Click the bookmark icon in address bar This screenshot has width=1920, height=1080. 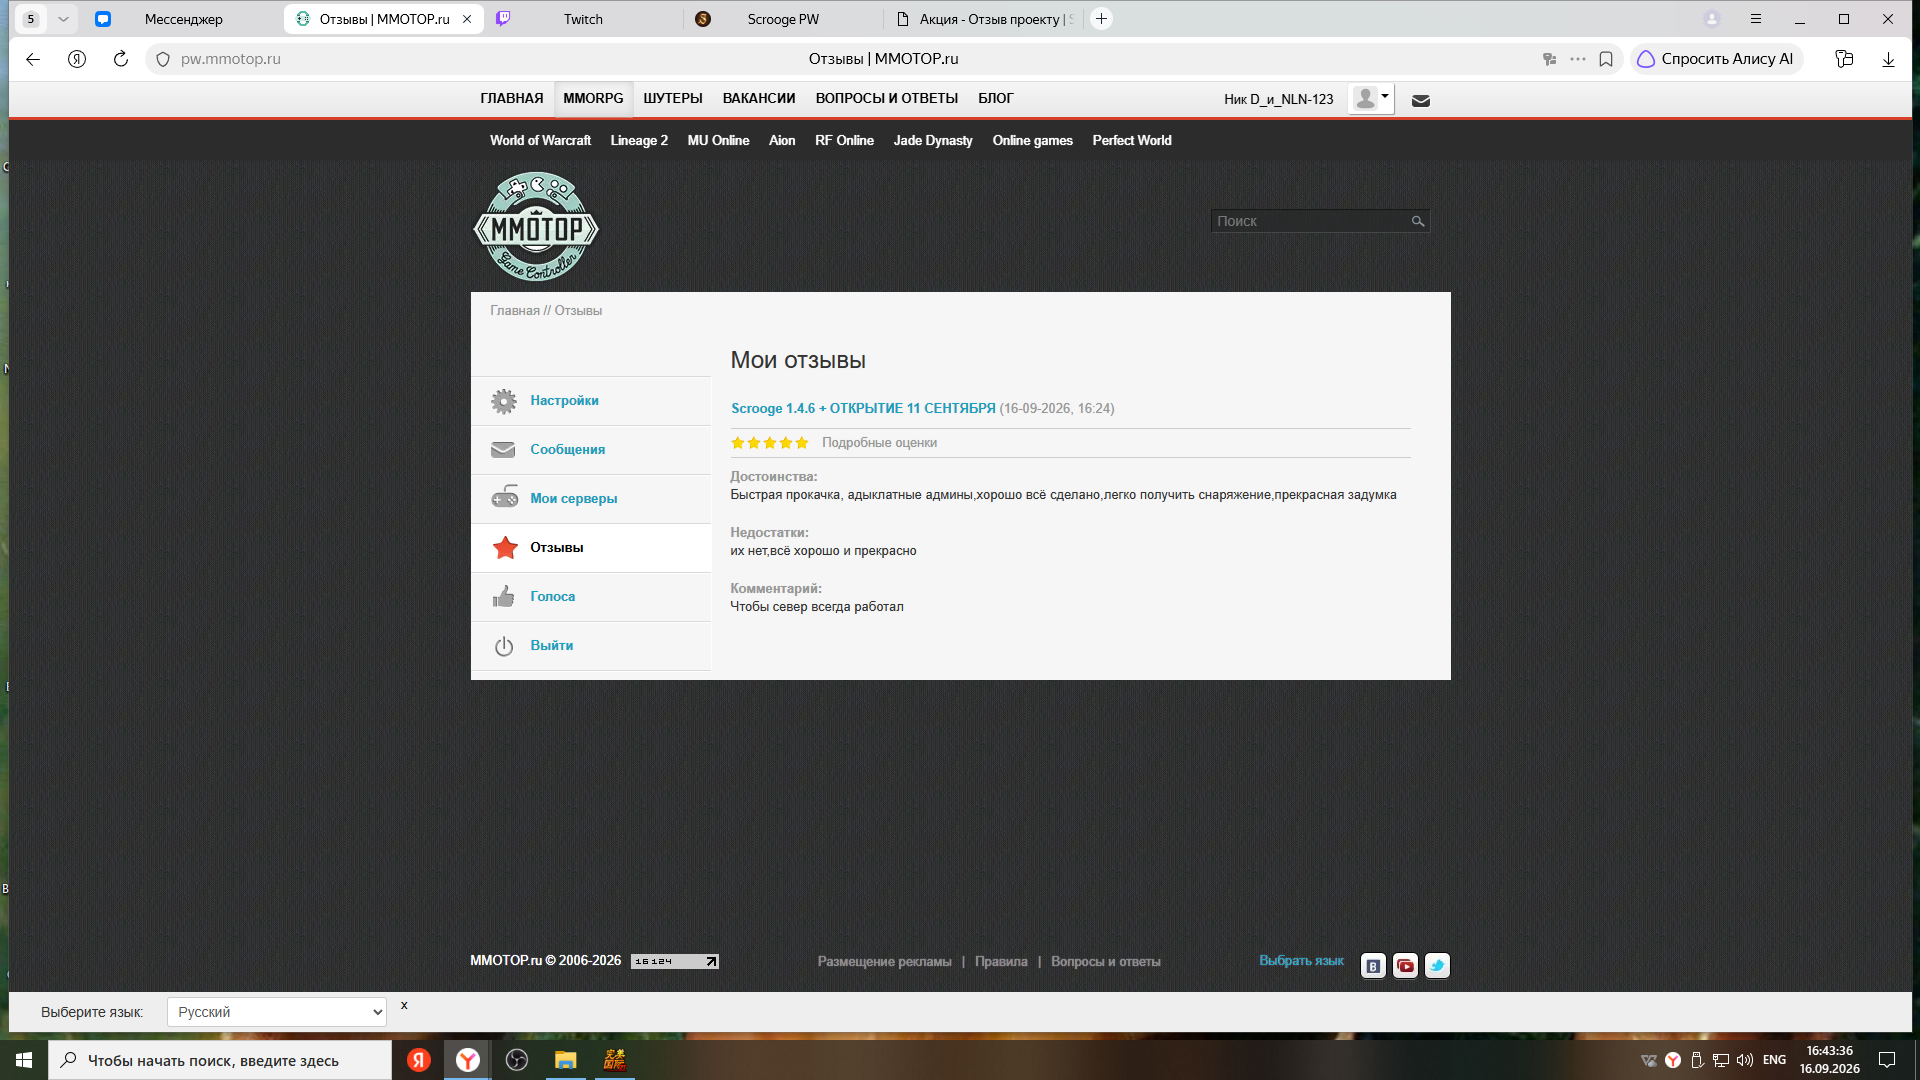coord(1606,59)
